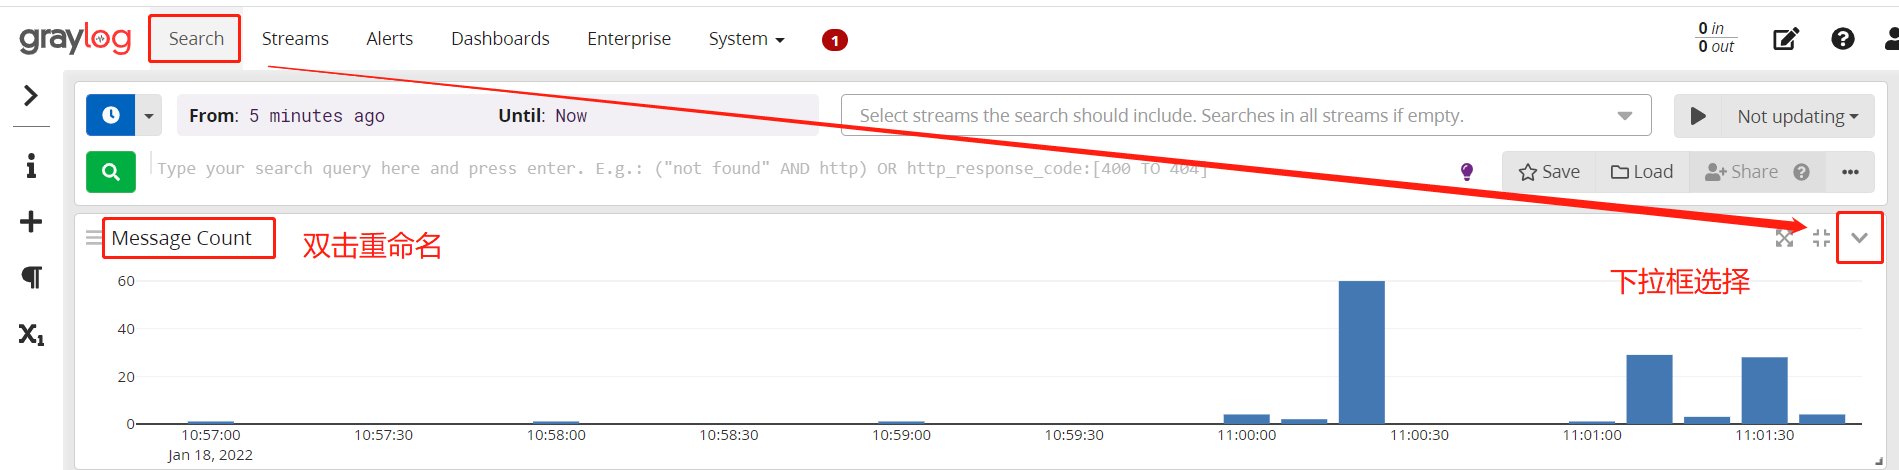Click the blue clock time range button

click(x=111, y=115)
